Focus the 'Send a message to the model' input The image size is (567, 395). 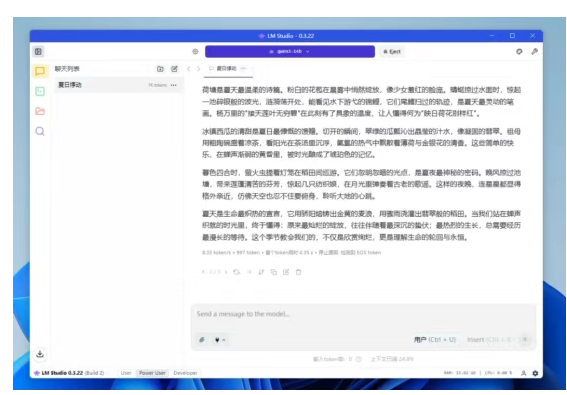tap(363, 314)
